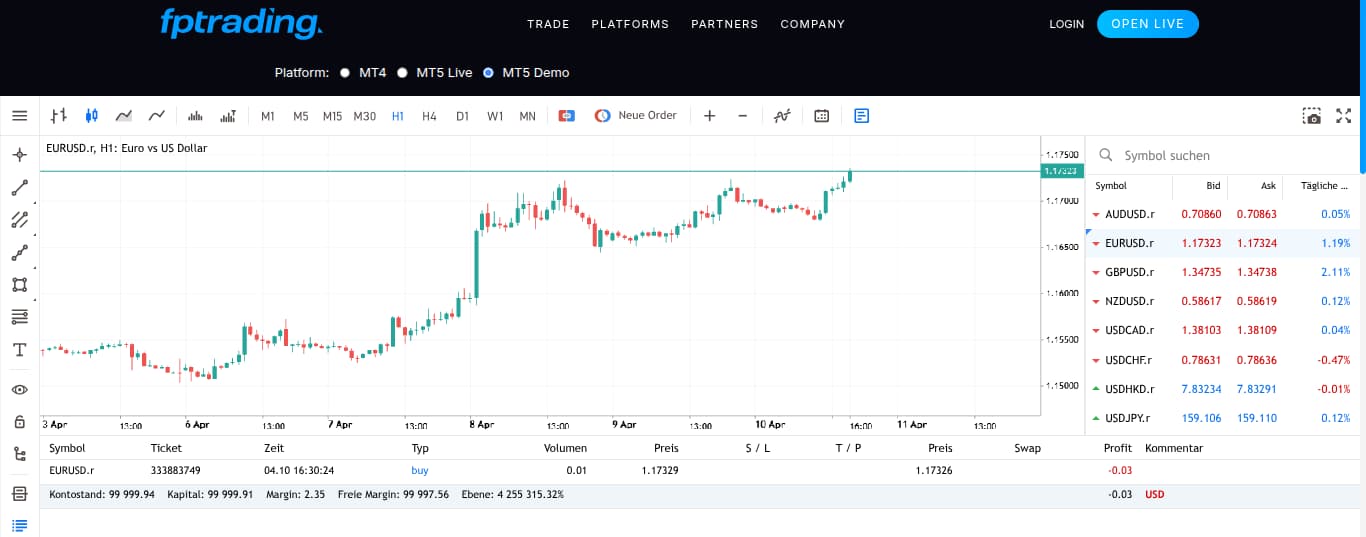This screenshot has width=1366, height=537.
Task: Click the OPEN LIVE button
Action: tap(1147, 24)
